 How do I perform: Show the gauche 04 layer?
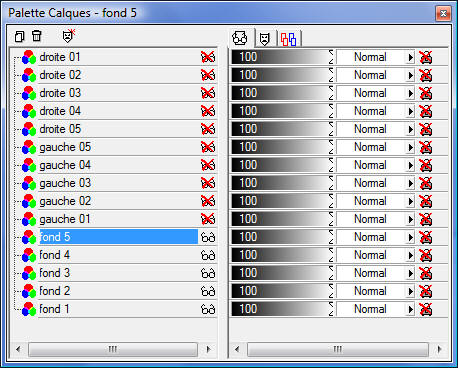pyautogui.click(x=208, y=165)
